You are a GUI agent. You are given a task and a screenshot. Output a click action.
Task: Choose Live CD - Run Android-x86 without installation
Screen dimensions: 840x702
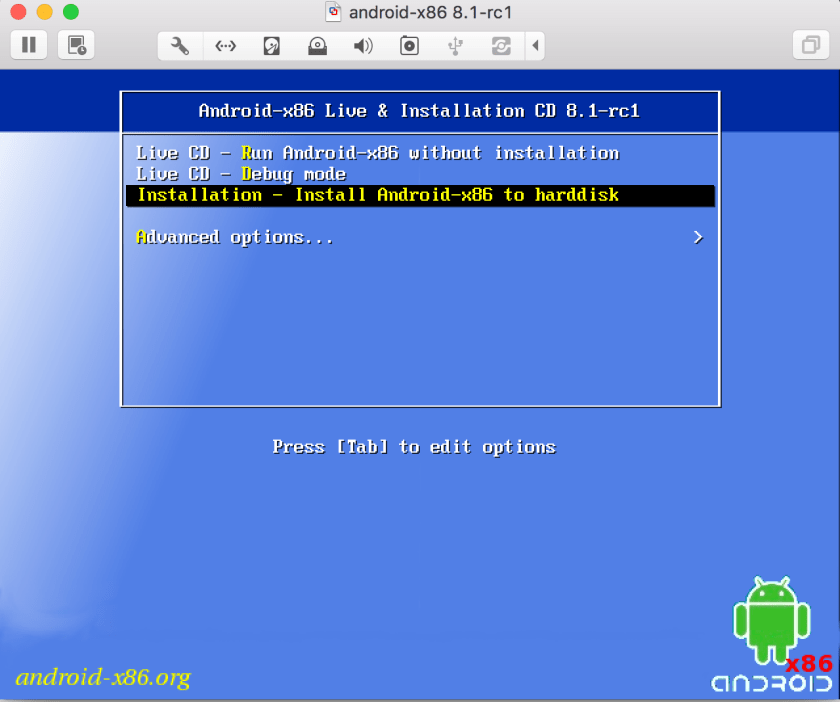point(377,153)
